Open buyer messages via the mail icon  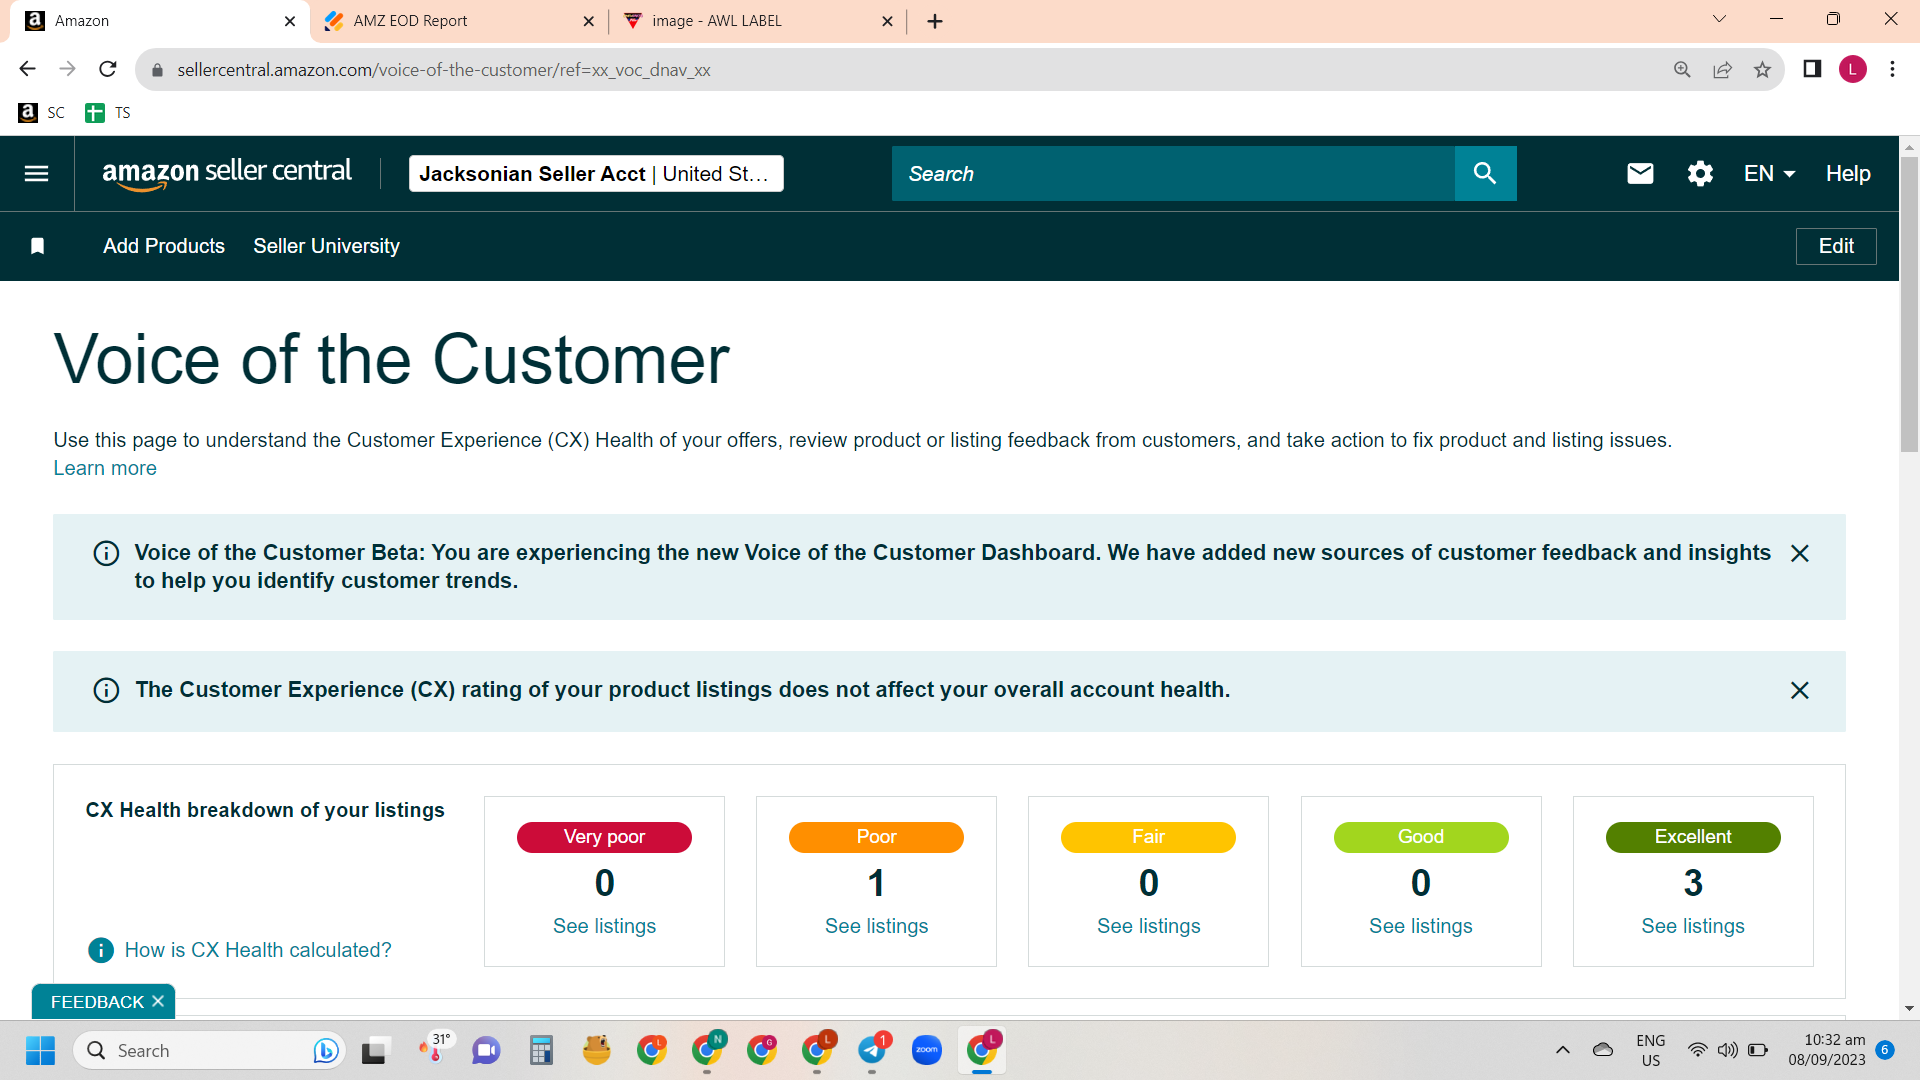pyautogui.click(x=1640, y=174)
